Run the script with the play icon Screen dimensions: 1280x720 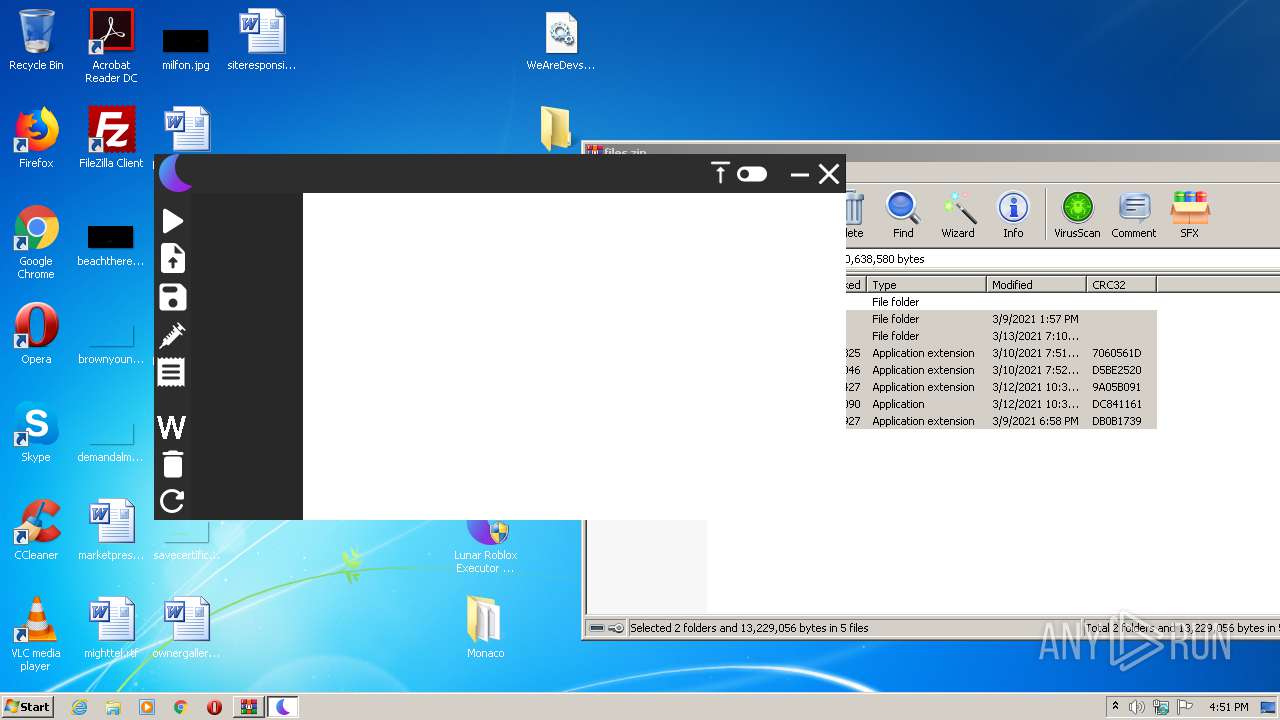point(173,221)
